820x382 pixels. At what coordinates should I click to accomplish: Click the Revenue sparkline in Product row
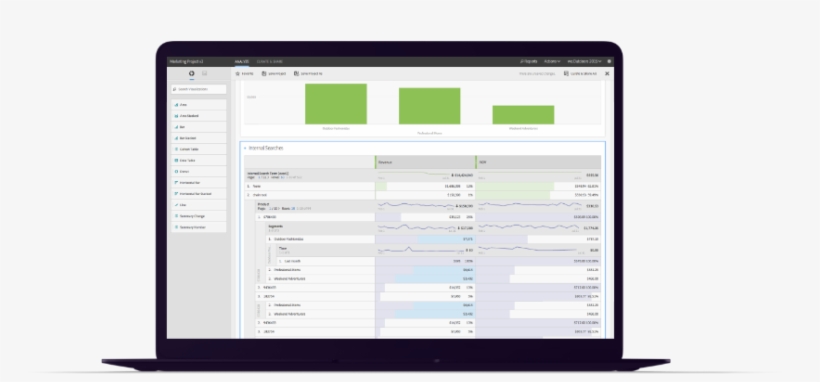[x=416, y=205]
